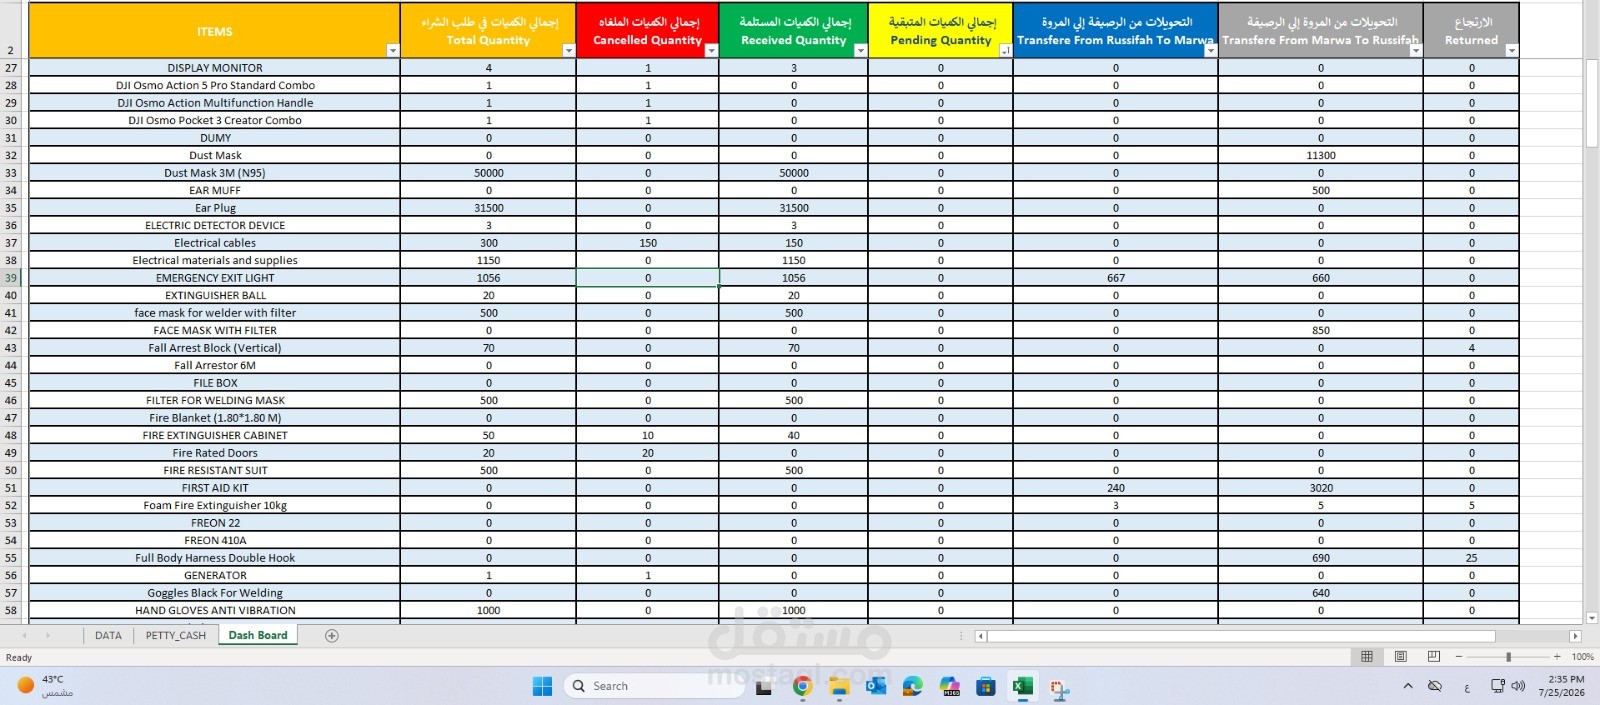Click the 100% zoom level

click(x=1582, y=657)
